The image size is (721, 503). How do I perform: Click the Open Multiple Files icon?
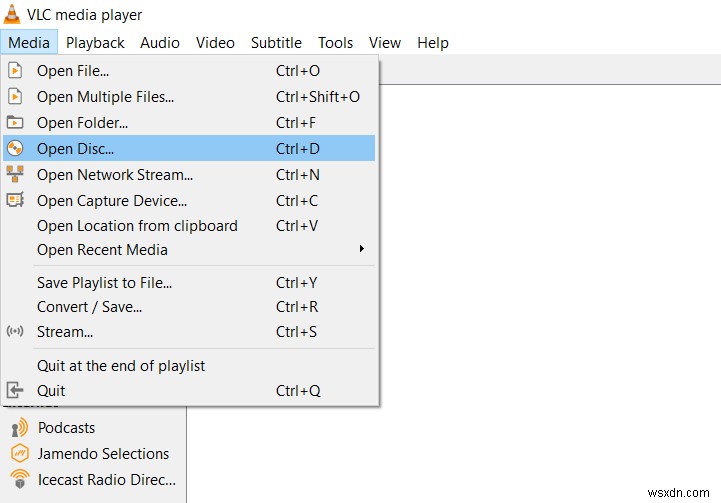pos(15,97)
